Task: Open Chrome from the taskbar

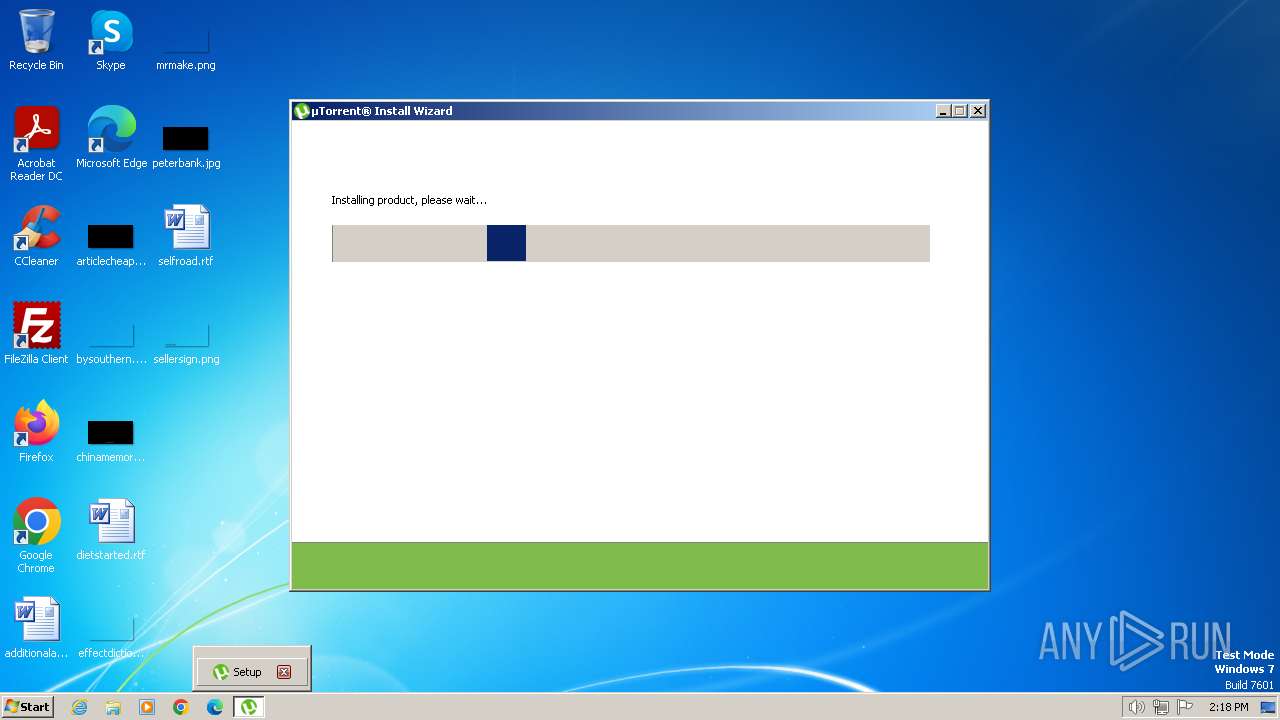Action: click(x=181, y=707)
